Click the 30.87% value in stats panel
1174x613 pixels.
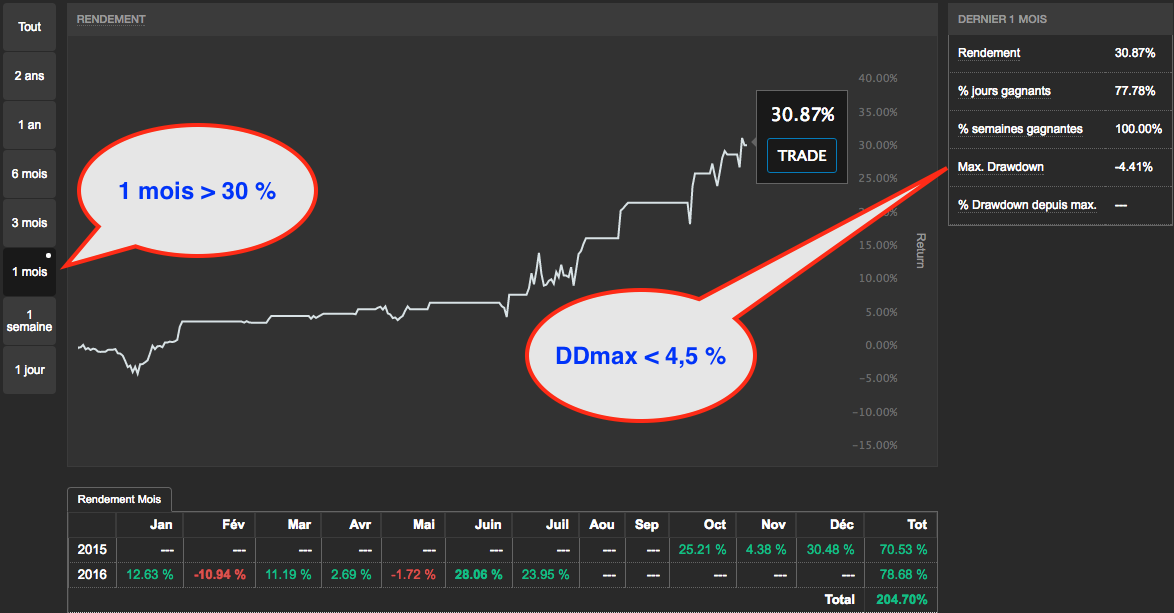pos(1134,52)
